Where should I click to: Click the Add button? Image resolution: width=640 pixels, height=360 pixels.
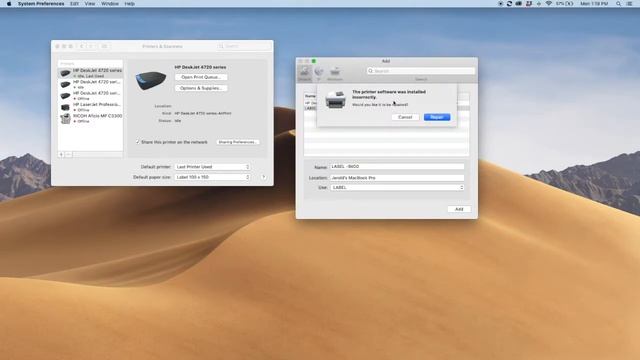point(459,209)
